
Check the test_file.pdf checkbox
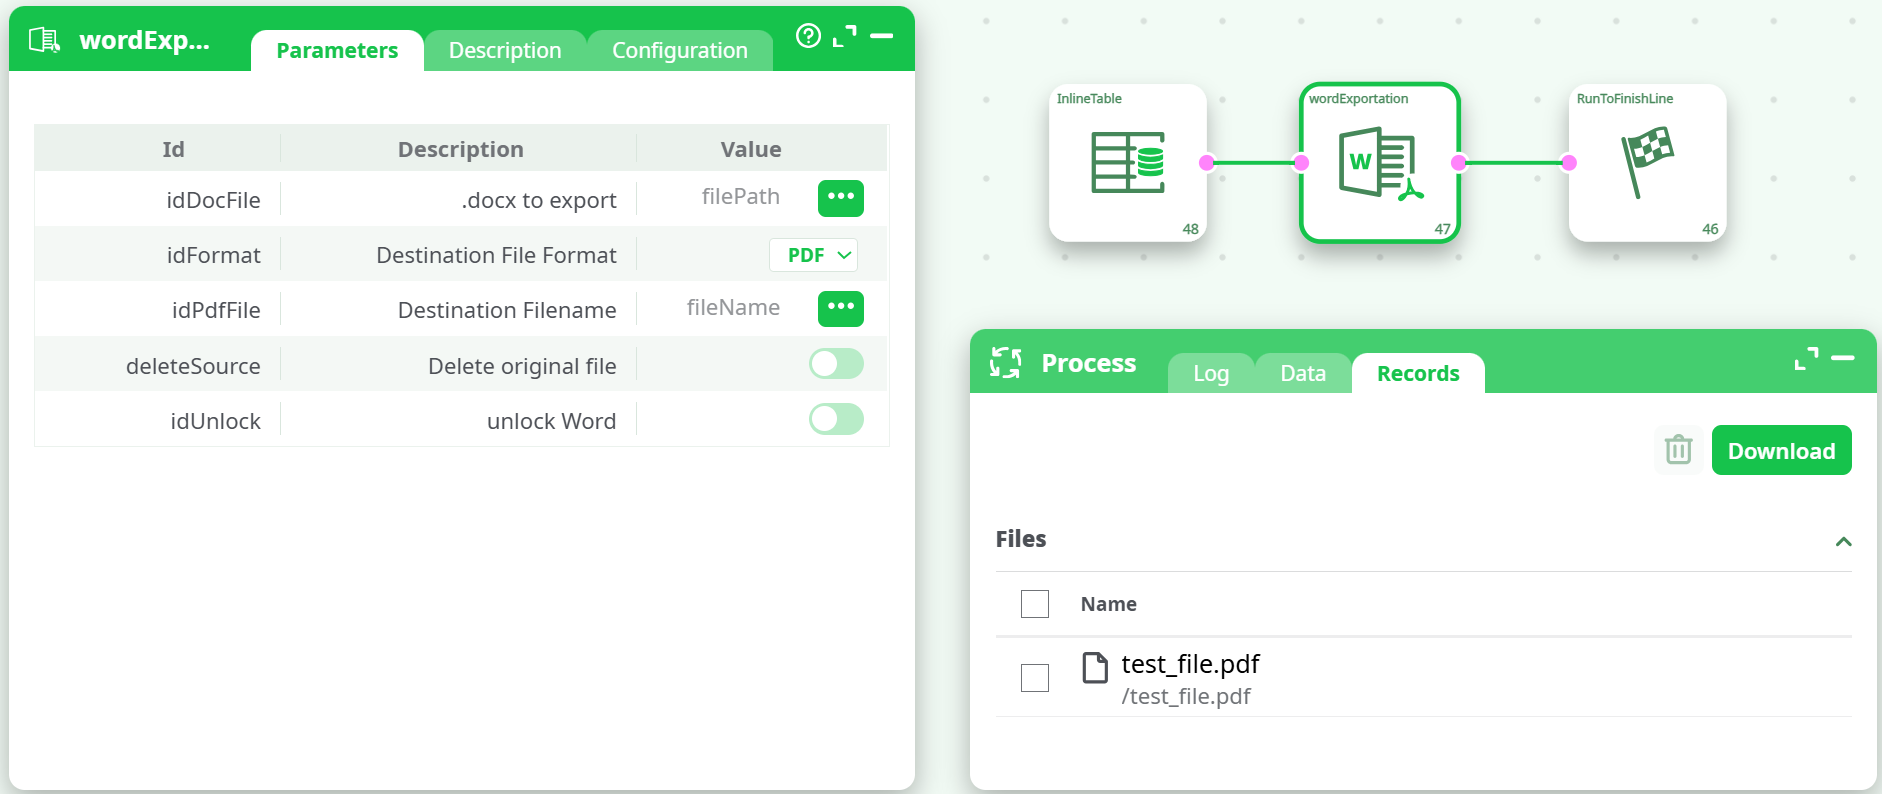(1035, 678)
